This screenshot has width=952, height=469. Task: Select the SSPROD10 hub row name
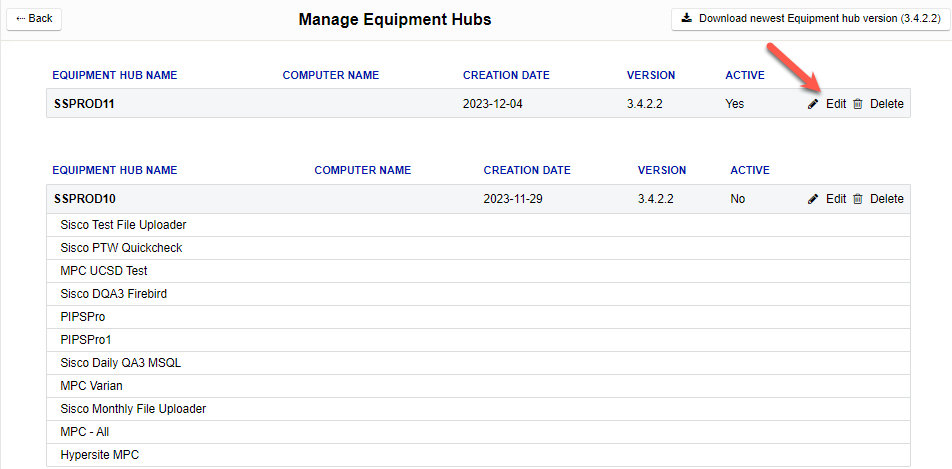(x=84, y=199)
